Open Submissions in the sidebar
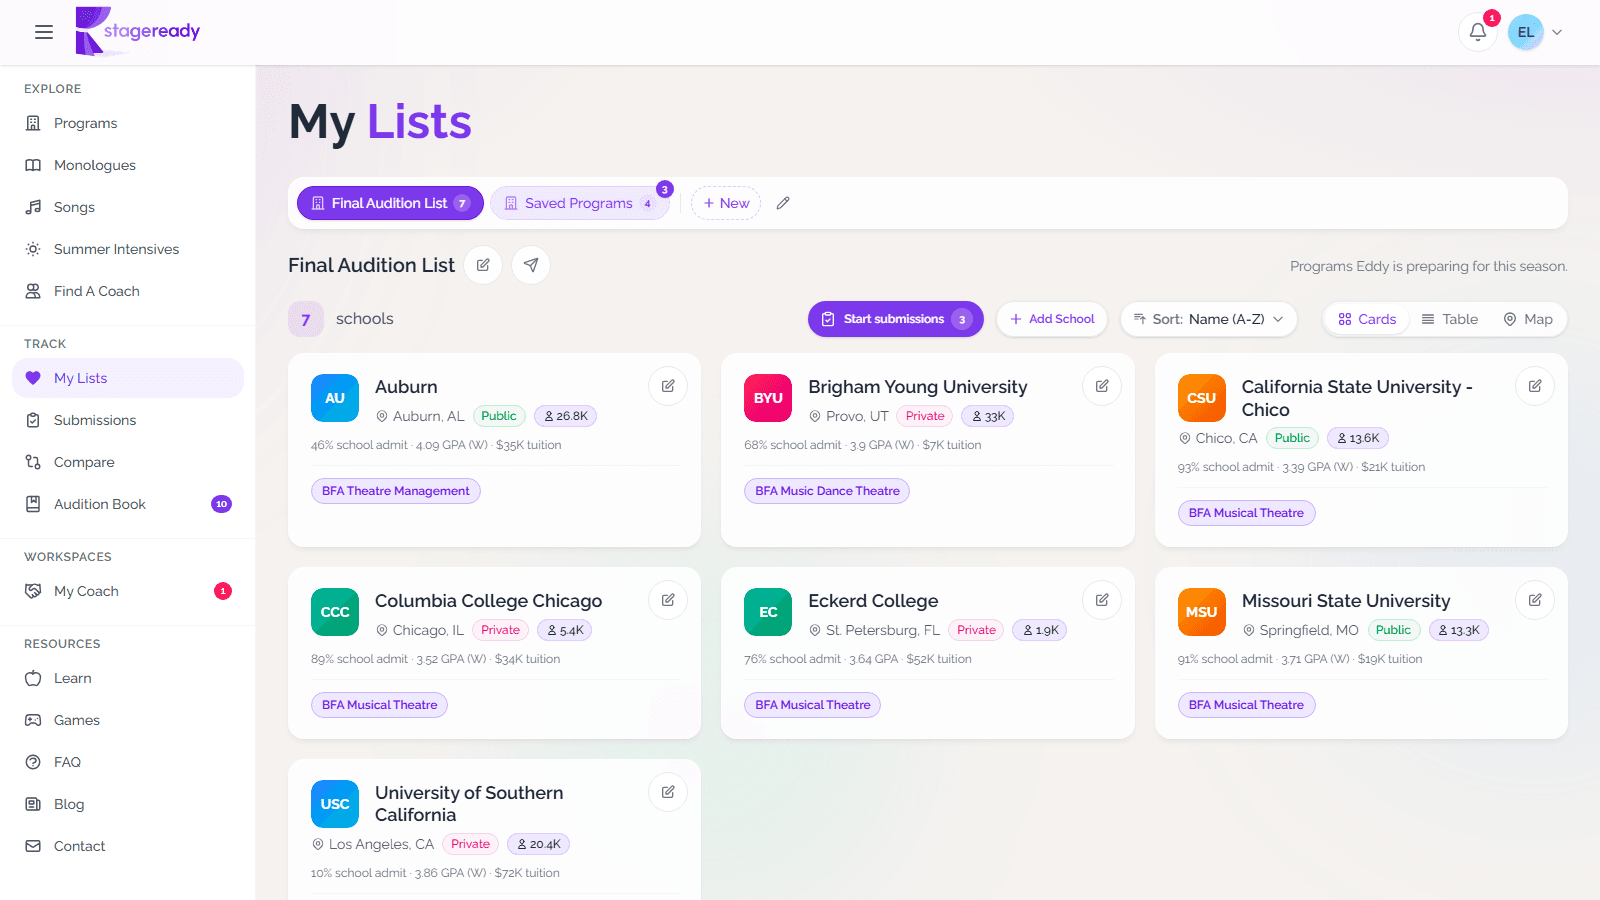The width and height of the screenshot is (1600, 900). [x=128, y=420]
